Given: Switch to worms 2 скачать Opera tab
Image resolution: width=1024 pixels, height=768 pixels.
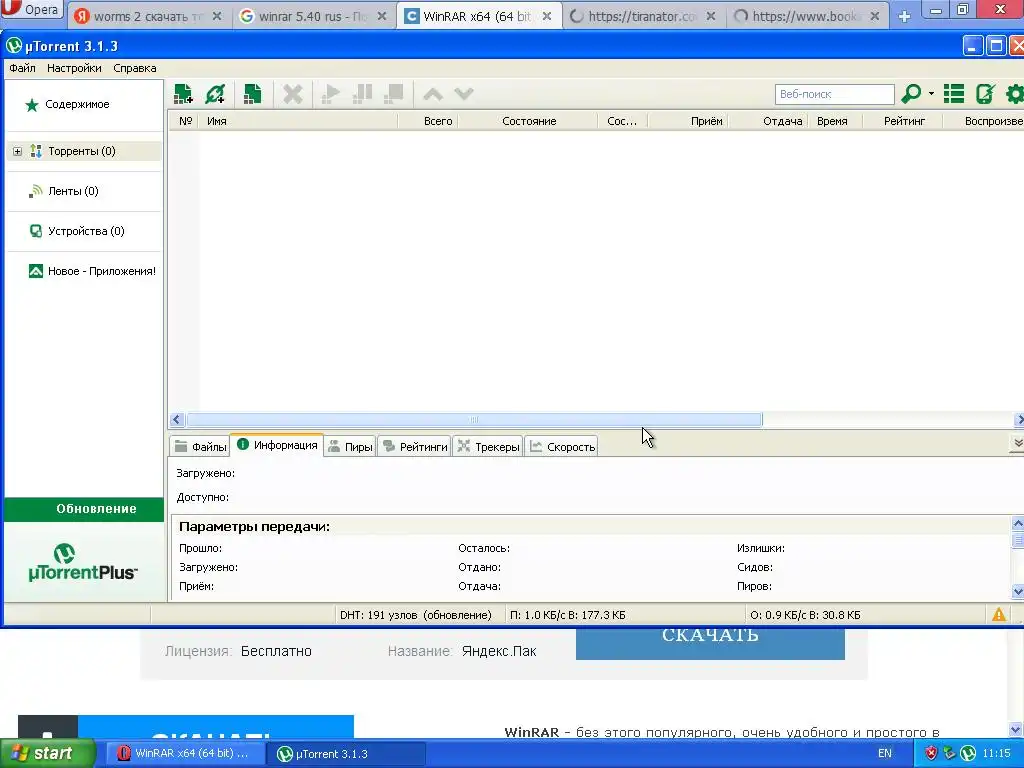Looking at the screenshot, I should [150, 16].
